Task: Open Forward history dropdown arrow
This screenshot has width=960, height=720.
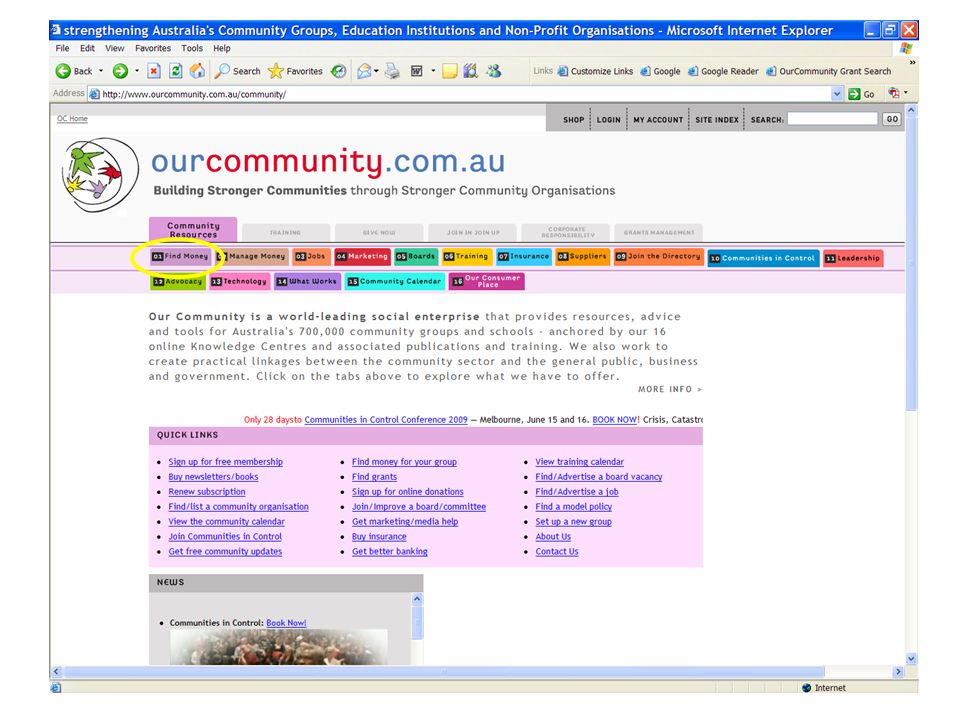Action: coord(137,71)
